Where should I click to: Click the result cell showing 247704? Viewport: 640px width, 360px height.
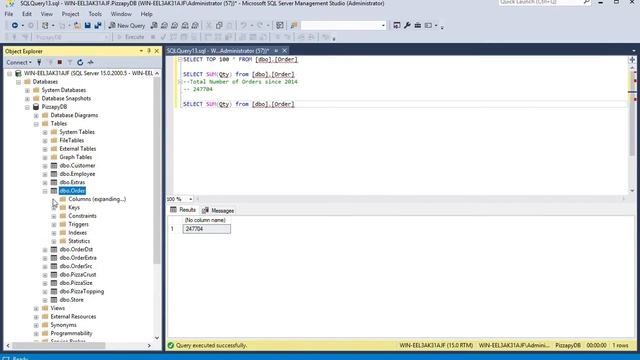tap(207, 229)
